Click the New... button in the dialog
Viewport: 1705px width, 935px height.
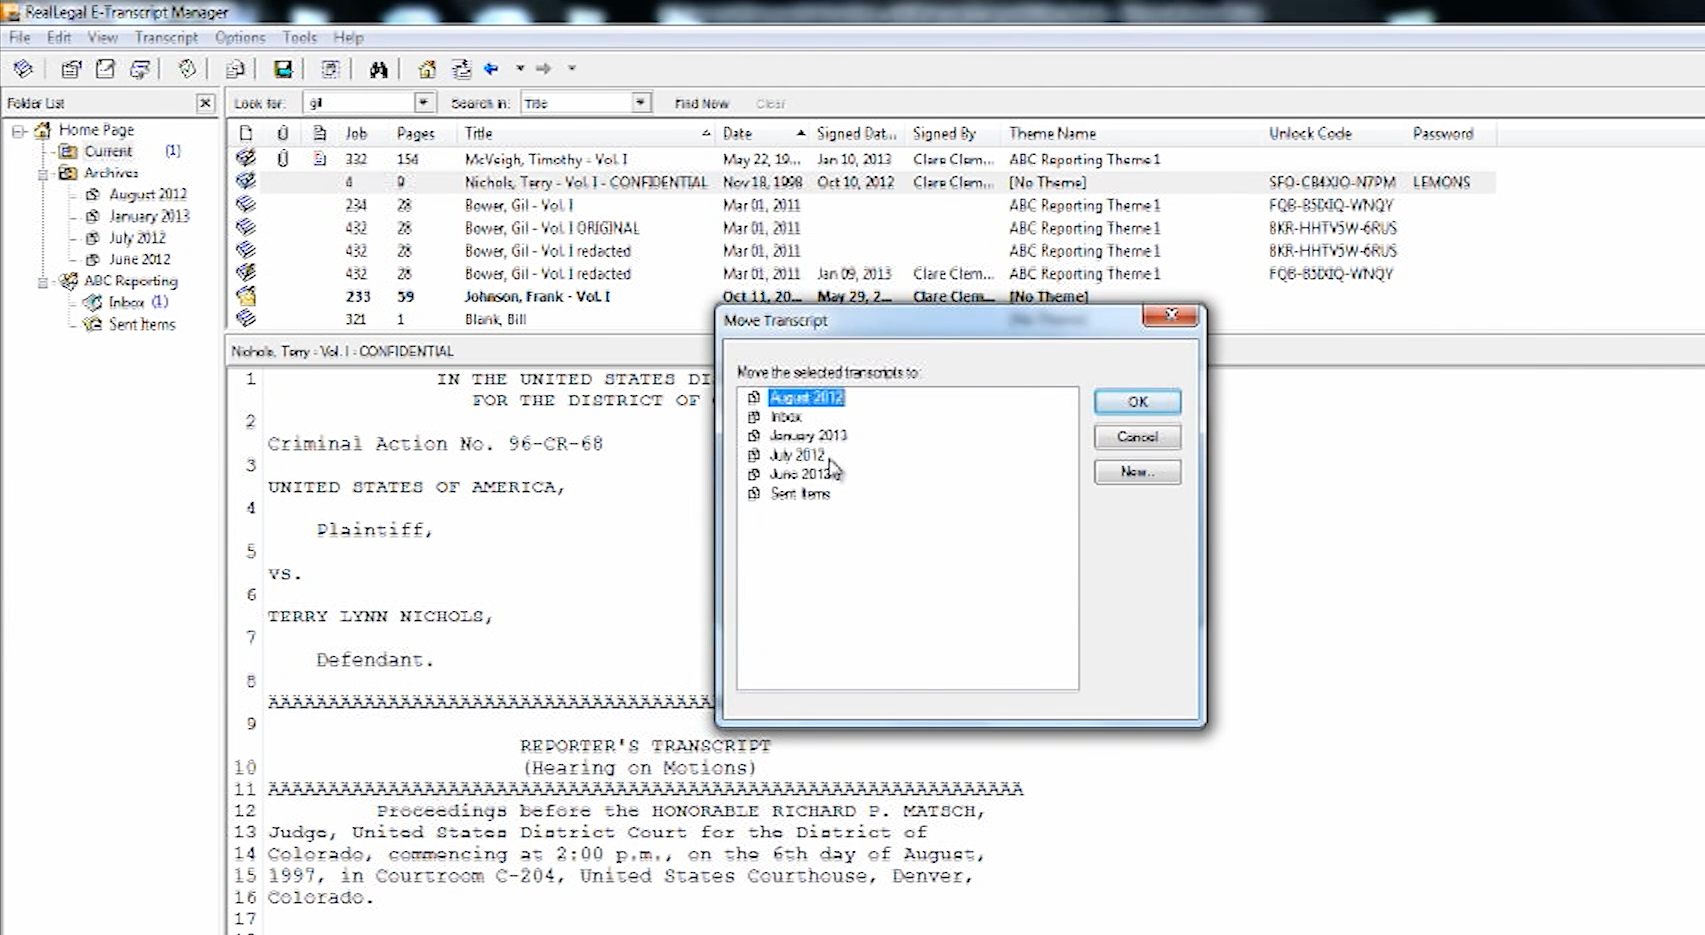pyautogui.click(x=1137, y=472)
